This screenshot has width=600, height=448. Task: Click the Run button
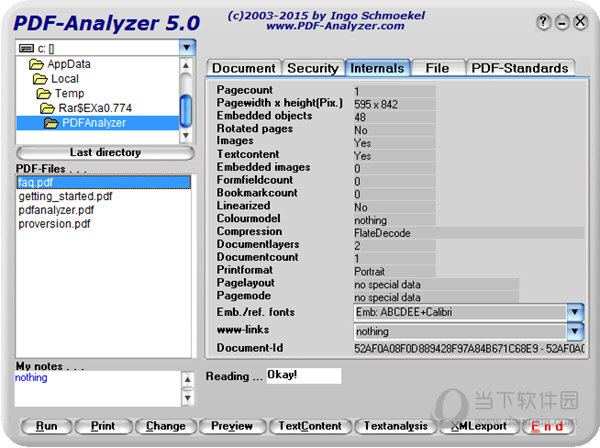46,426
